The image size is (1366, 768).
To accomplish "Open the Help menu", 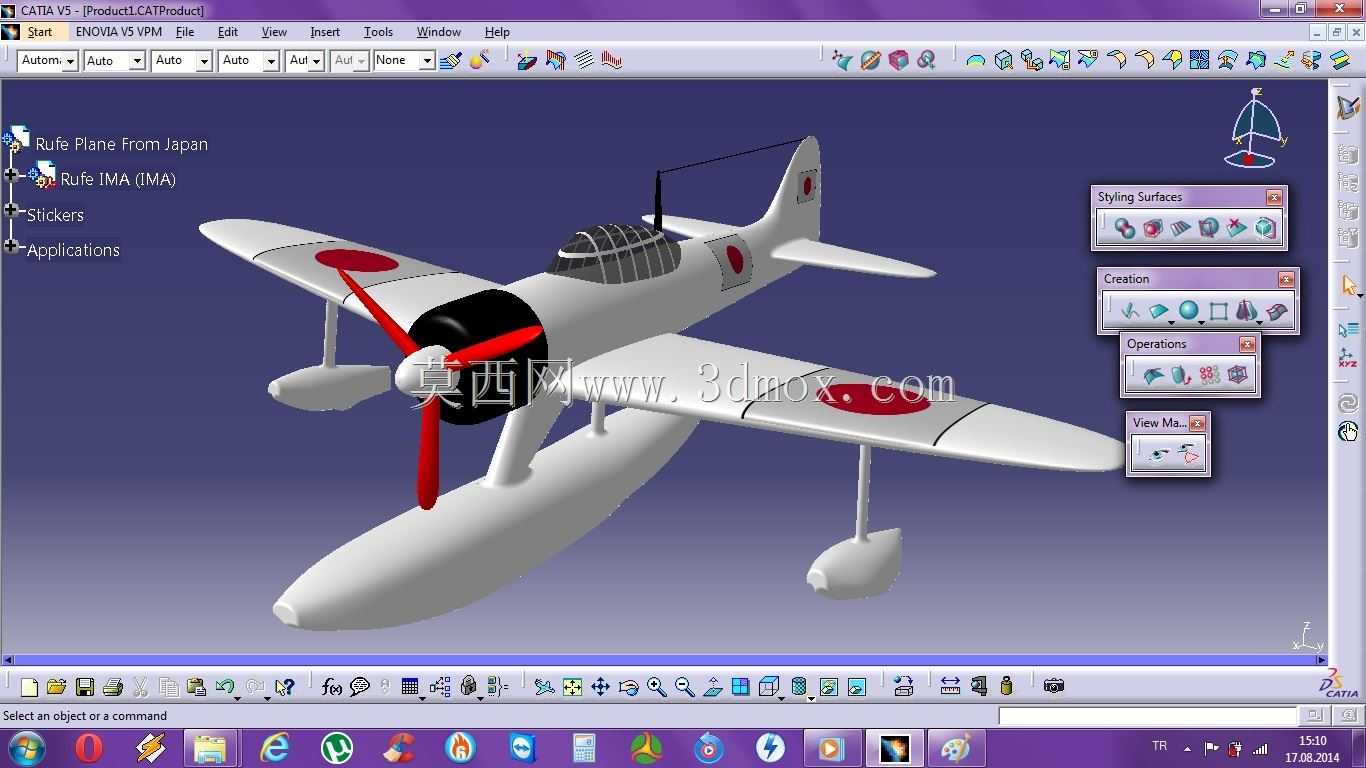I will tap(497, 32).
